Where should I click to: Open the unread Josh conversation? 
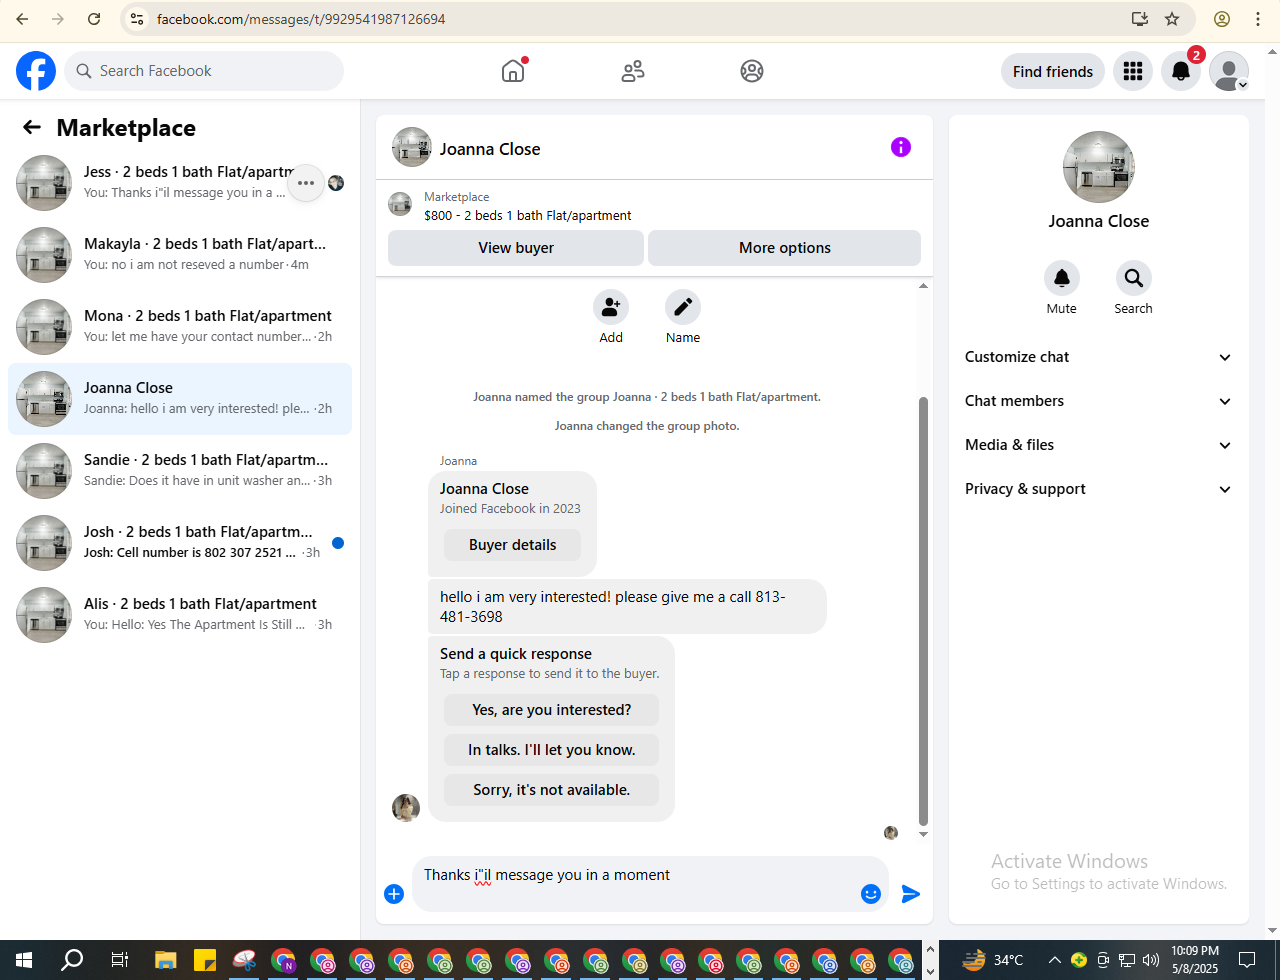180,543
